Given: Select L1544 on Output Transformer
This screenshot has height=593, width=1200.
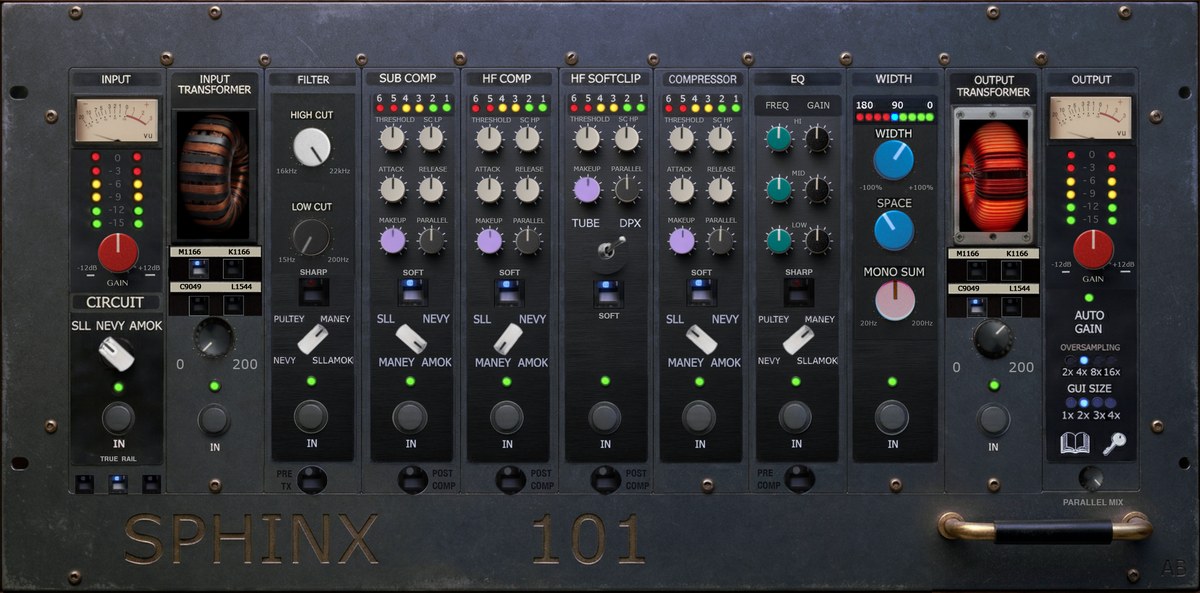Looking at the screenshot, I should tap(1012, 306).
